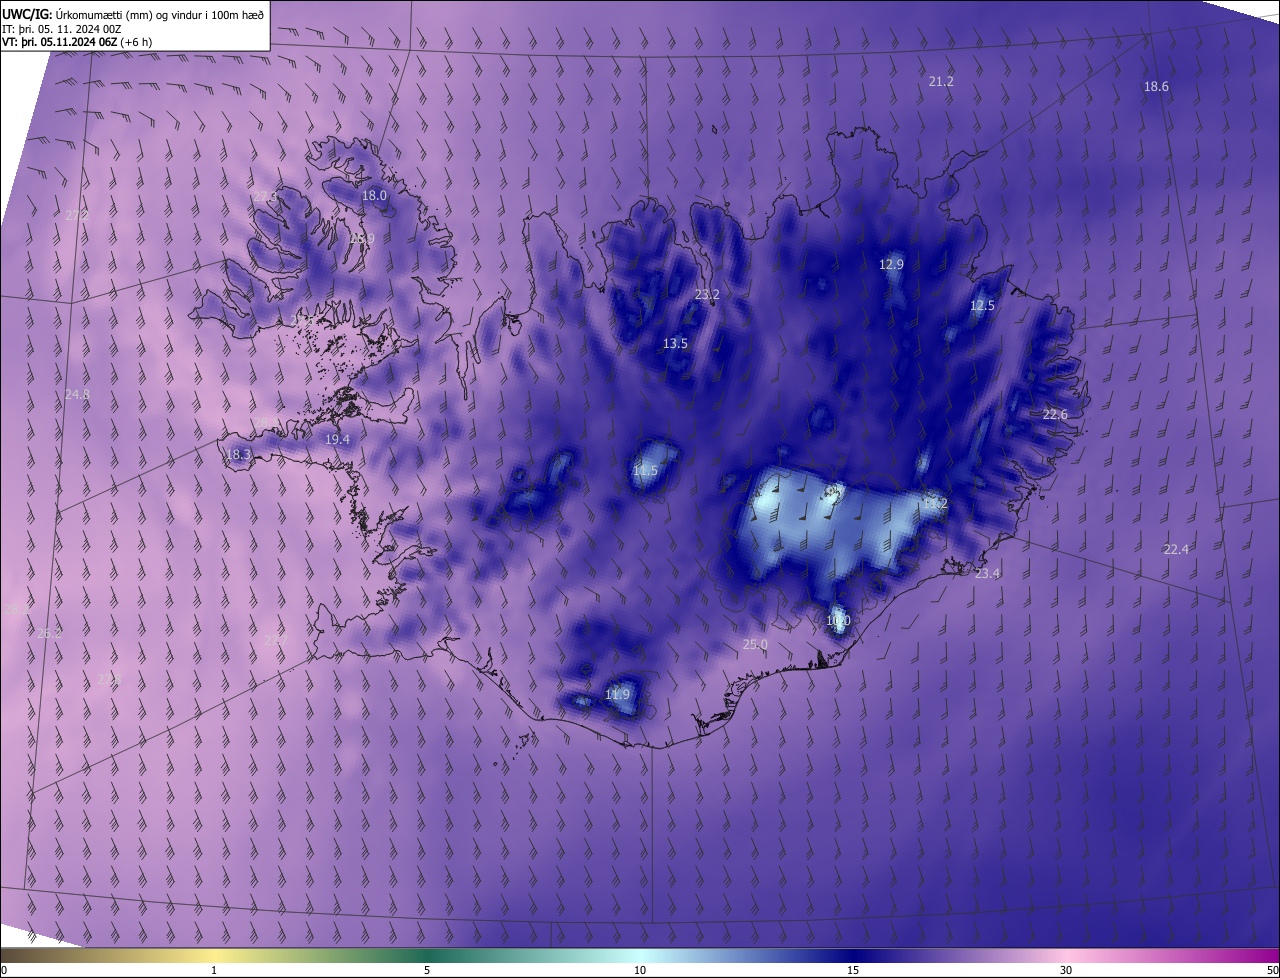Click the colorbar tick label 15

pyautogui.click(x=853, y=970)
